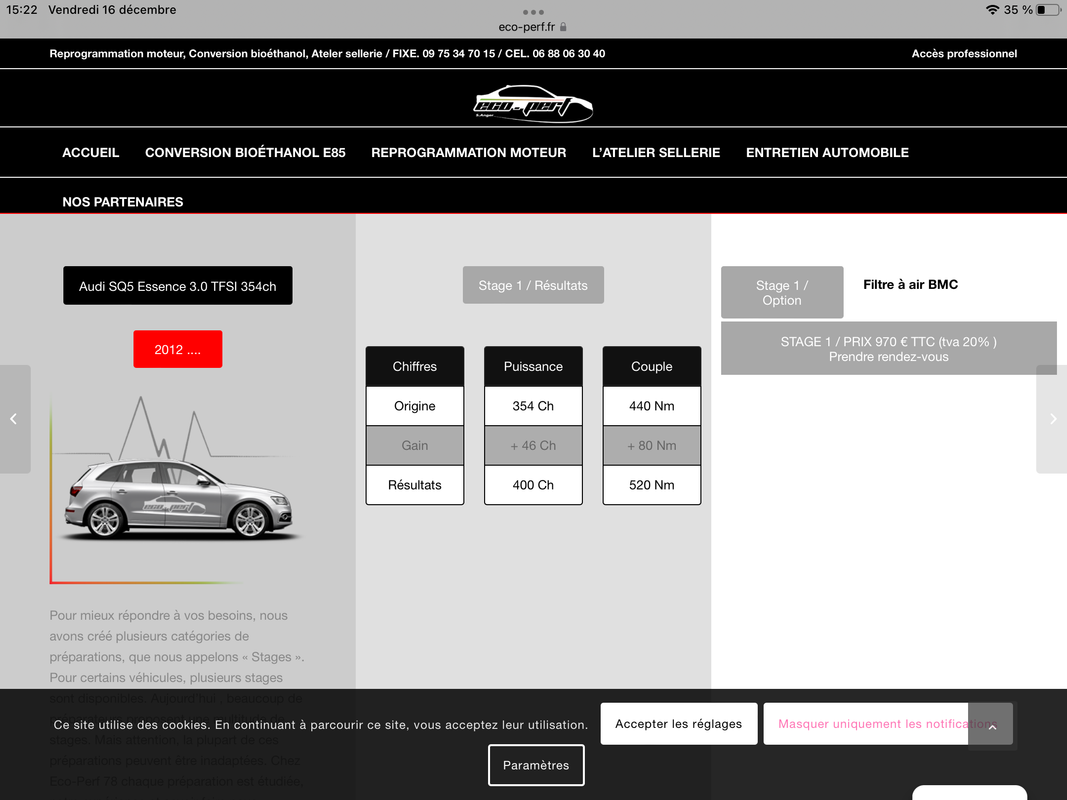Click the cookie notice message text

(x=321, y=724)
